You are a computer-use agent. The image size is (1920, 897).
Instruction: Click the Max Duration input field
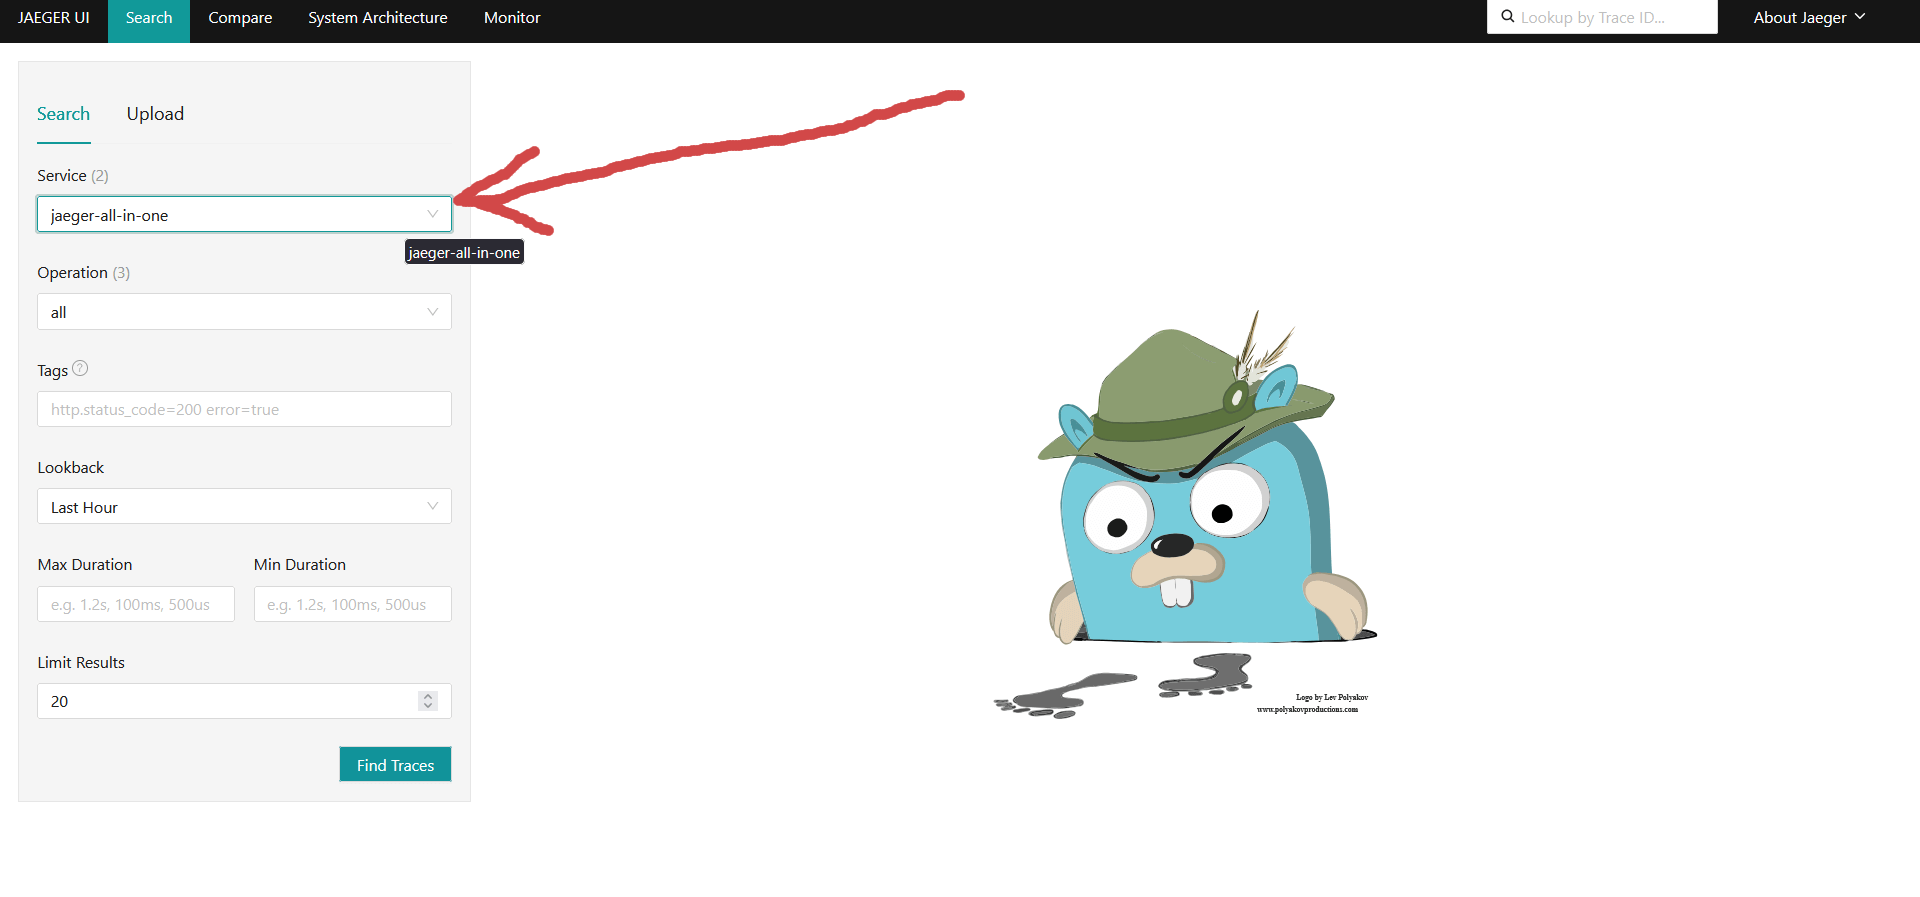point(136,604)
